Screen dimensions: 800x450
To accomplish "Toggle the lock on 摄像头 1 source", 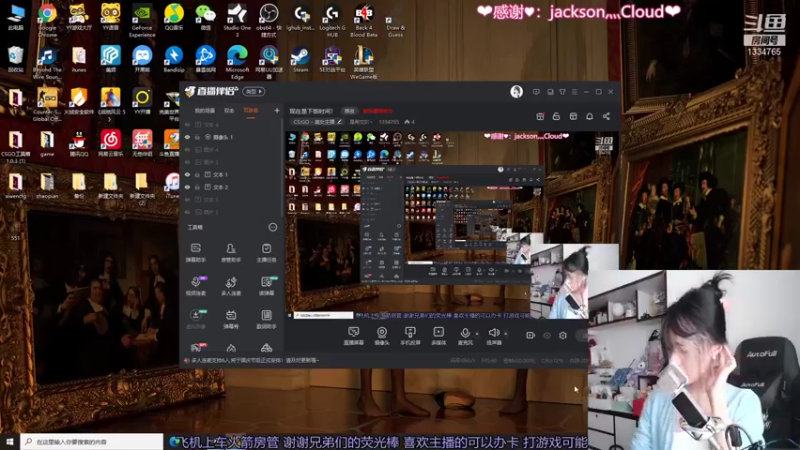I will click(197, 137).
